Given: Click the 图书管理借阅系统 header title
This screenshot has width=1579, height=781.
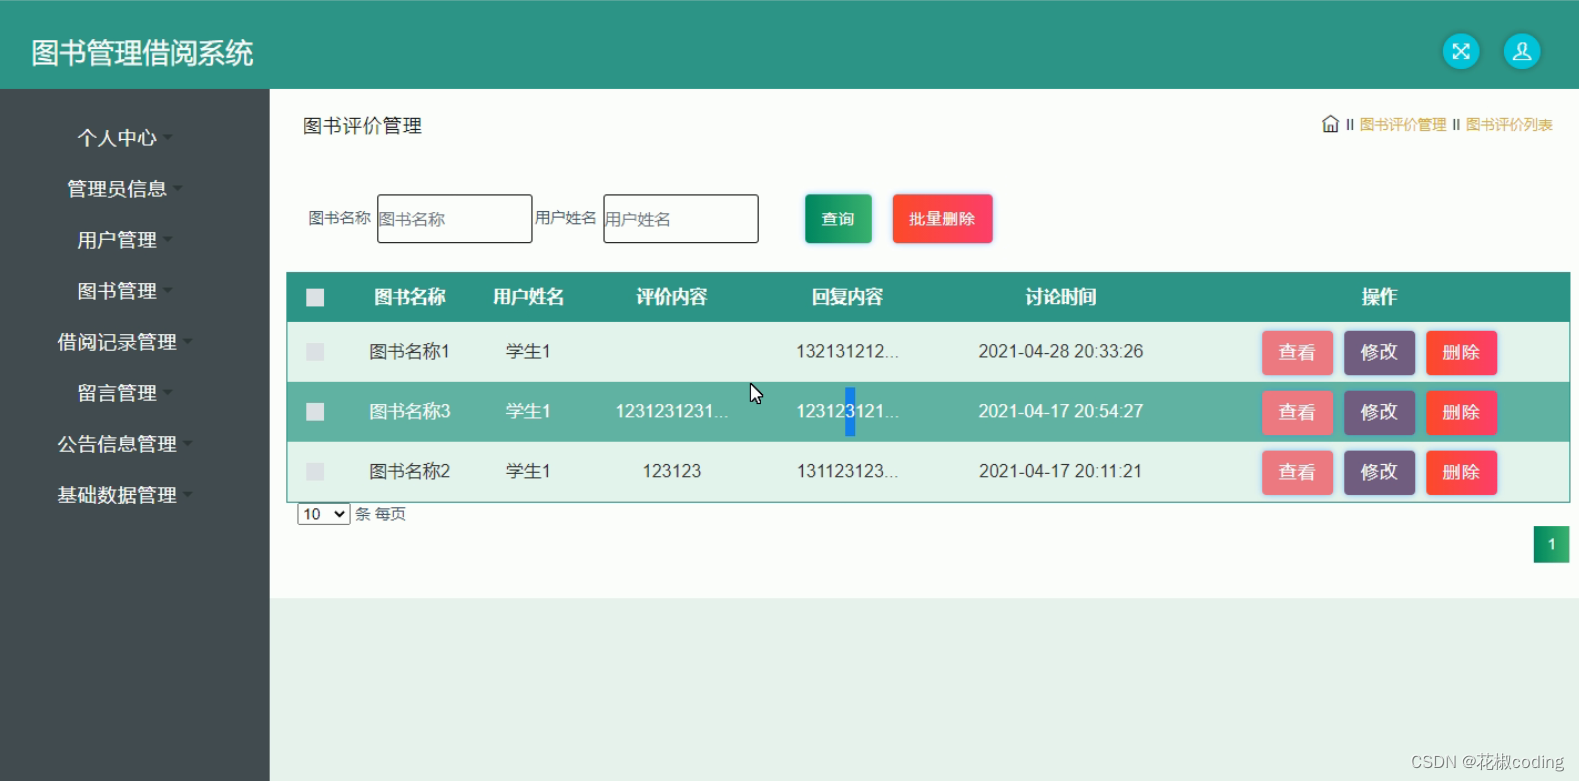Looking at the screenshot, I should 142,53.
